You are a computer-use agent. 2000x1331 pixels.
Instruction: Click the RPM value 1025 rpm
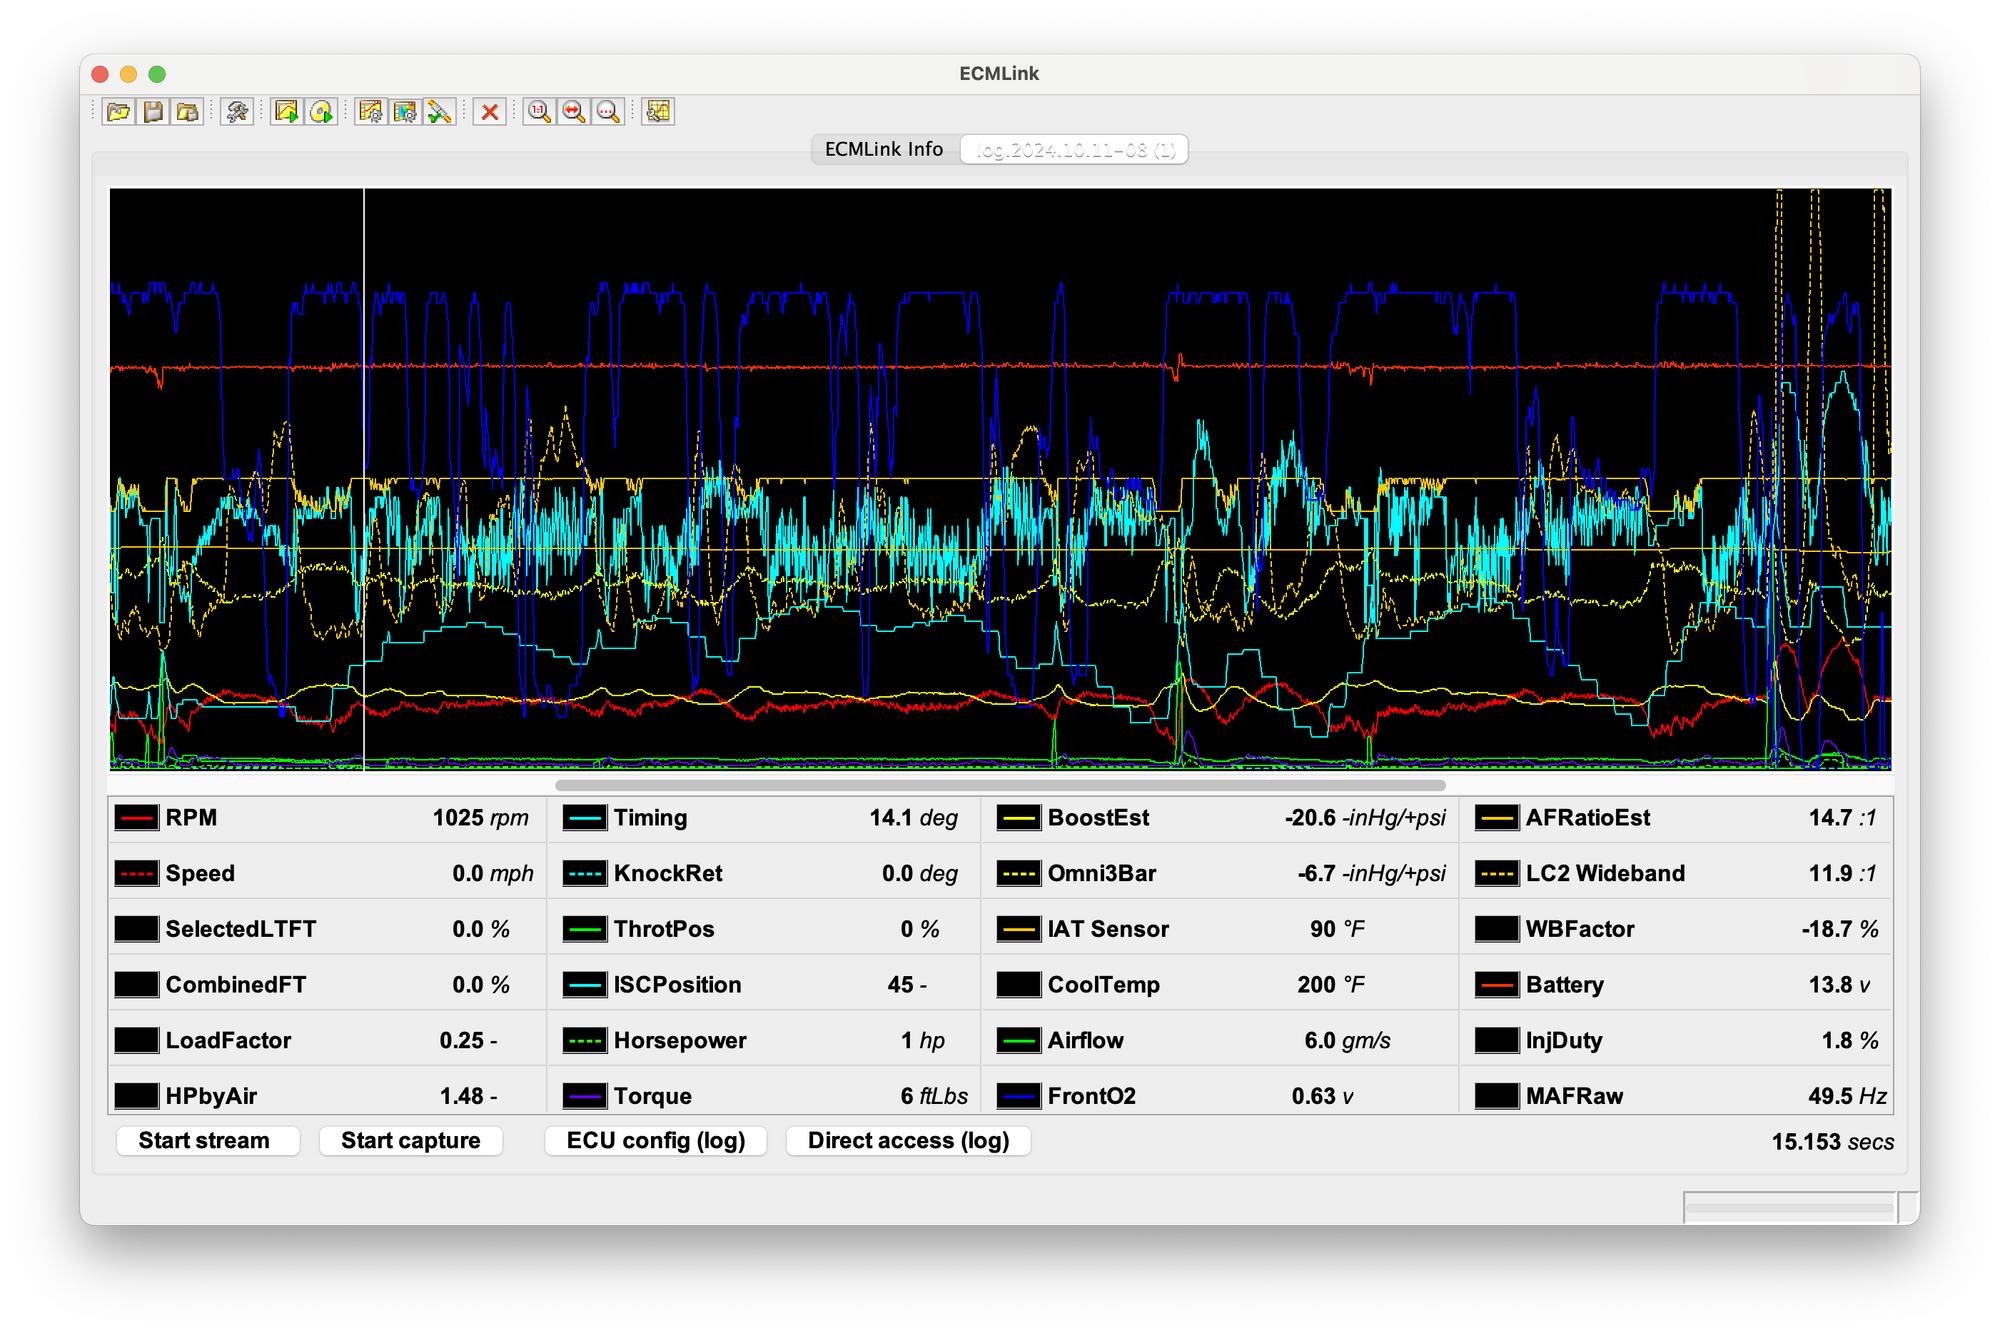480,818
